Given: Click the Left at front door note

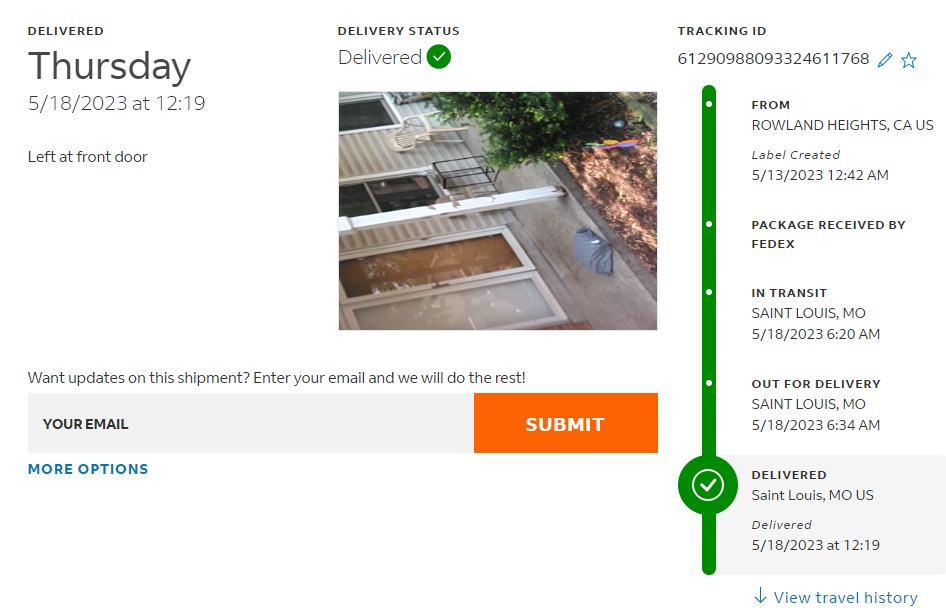Looking at the screenshot, I should (x=88, y=157).
